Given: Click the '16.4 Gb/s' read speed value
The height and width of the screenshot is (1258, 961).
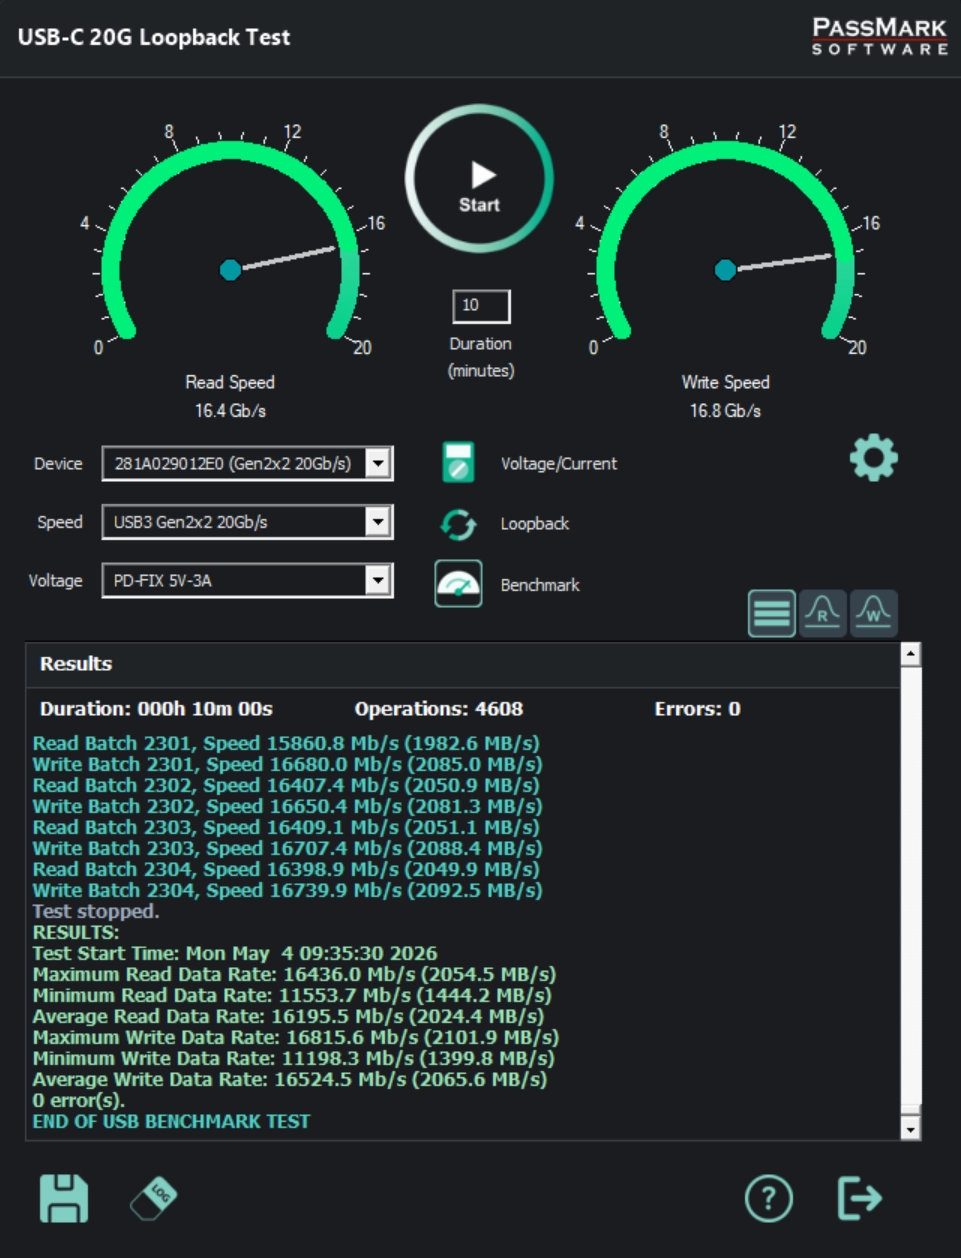Looking at the screenshot, I should [230, 411].
